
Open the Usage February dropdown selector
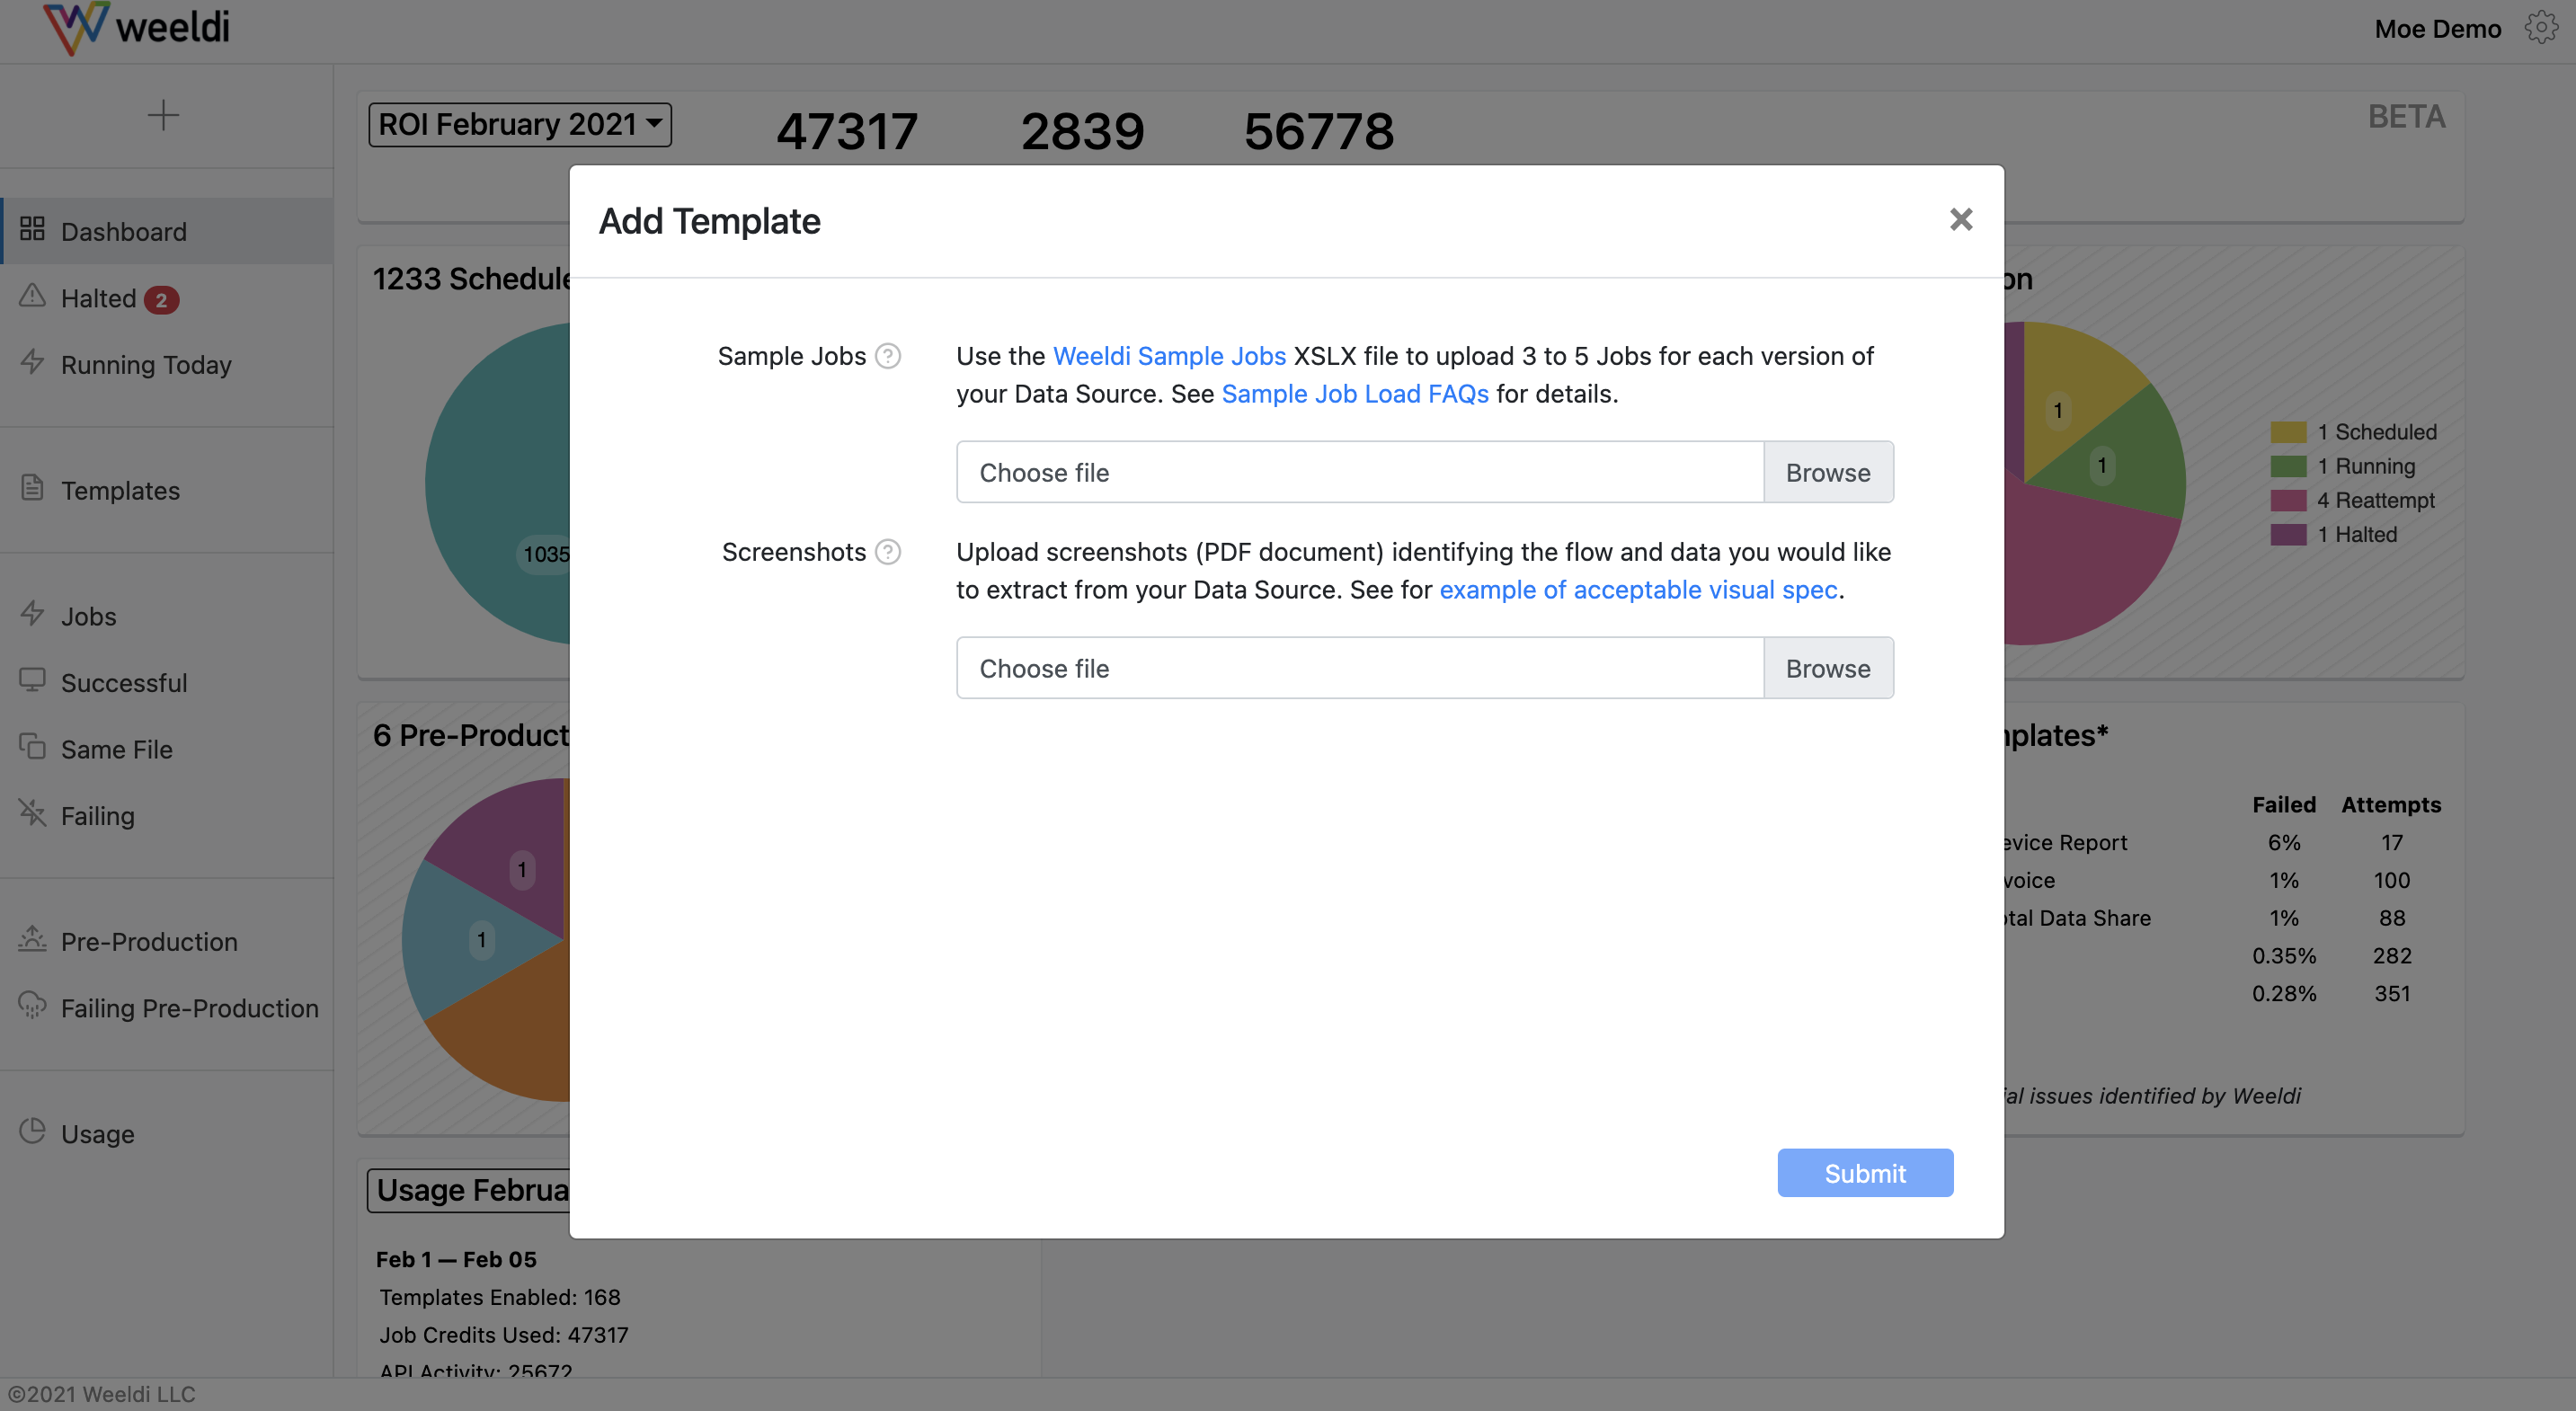[470, 1190]
